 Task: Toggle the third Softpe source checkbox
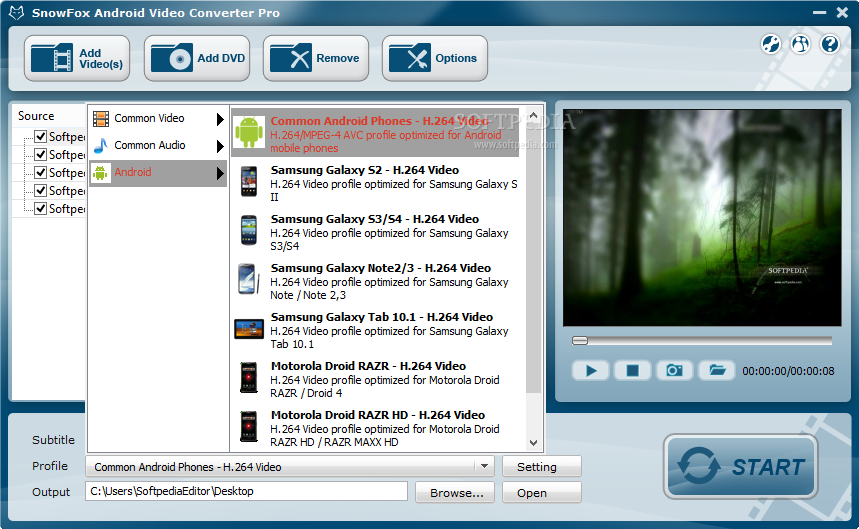41,172
